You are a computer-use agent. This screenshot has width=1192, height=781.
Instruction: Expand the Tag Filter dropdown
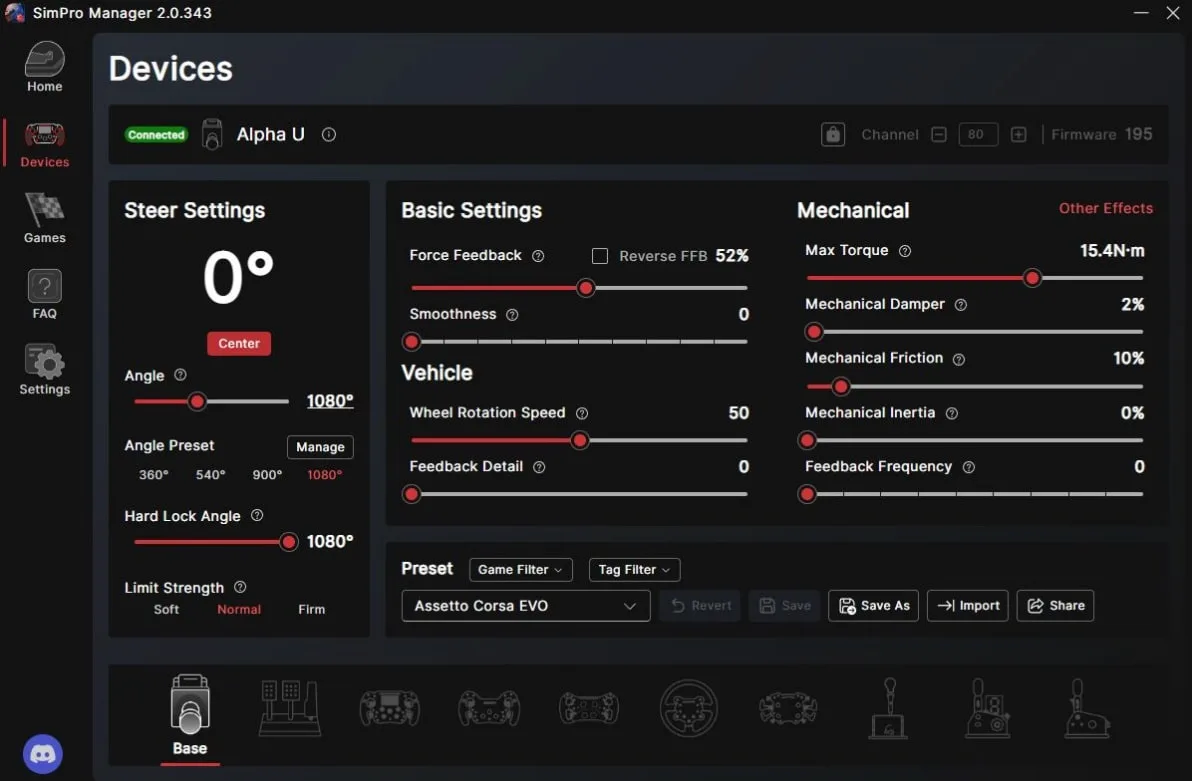634,570
